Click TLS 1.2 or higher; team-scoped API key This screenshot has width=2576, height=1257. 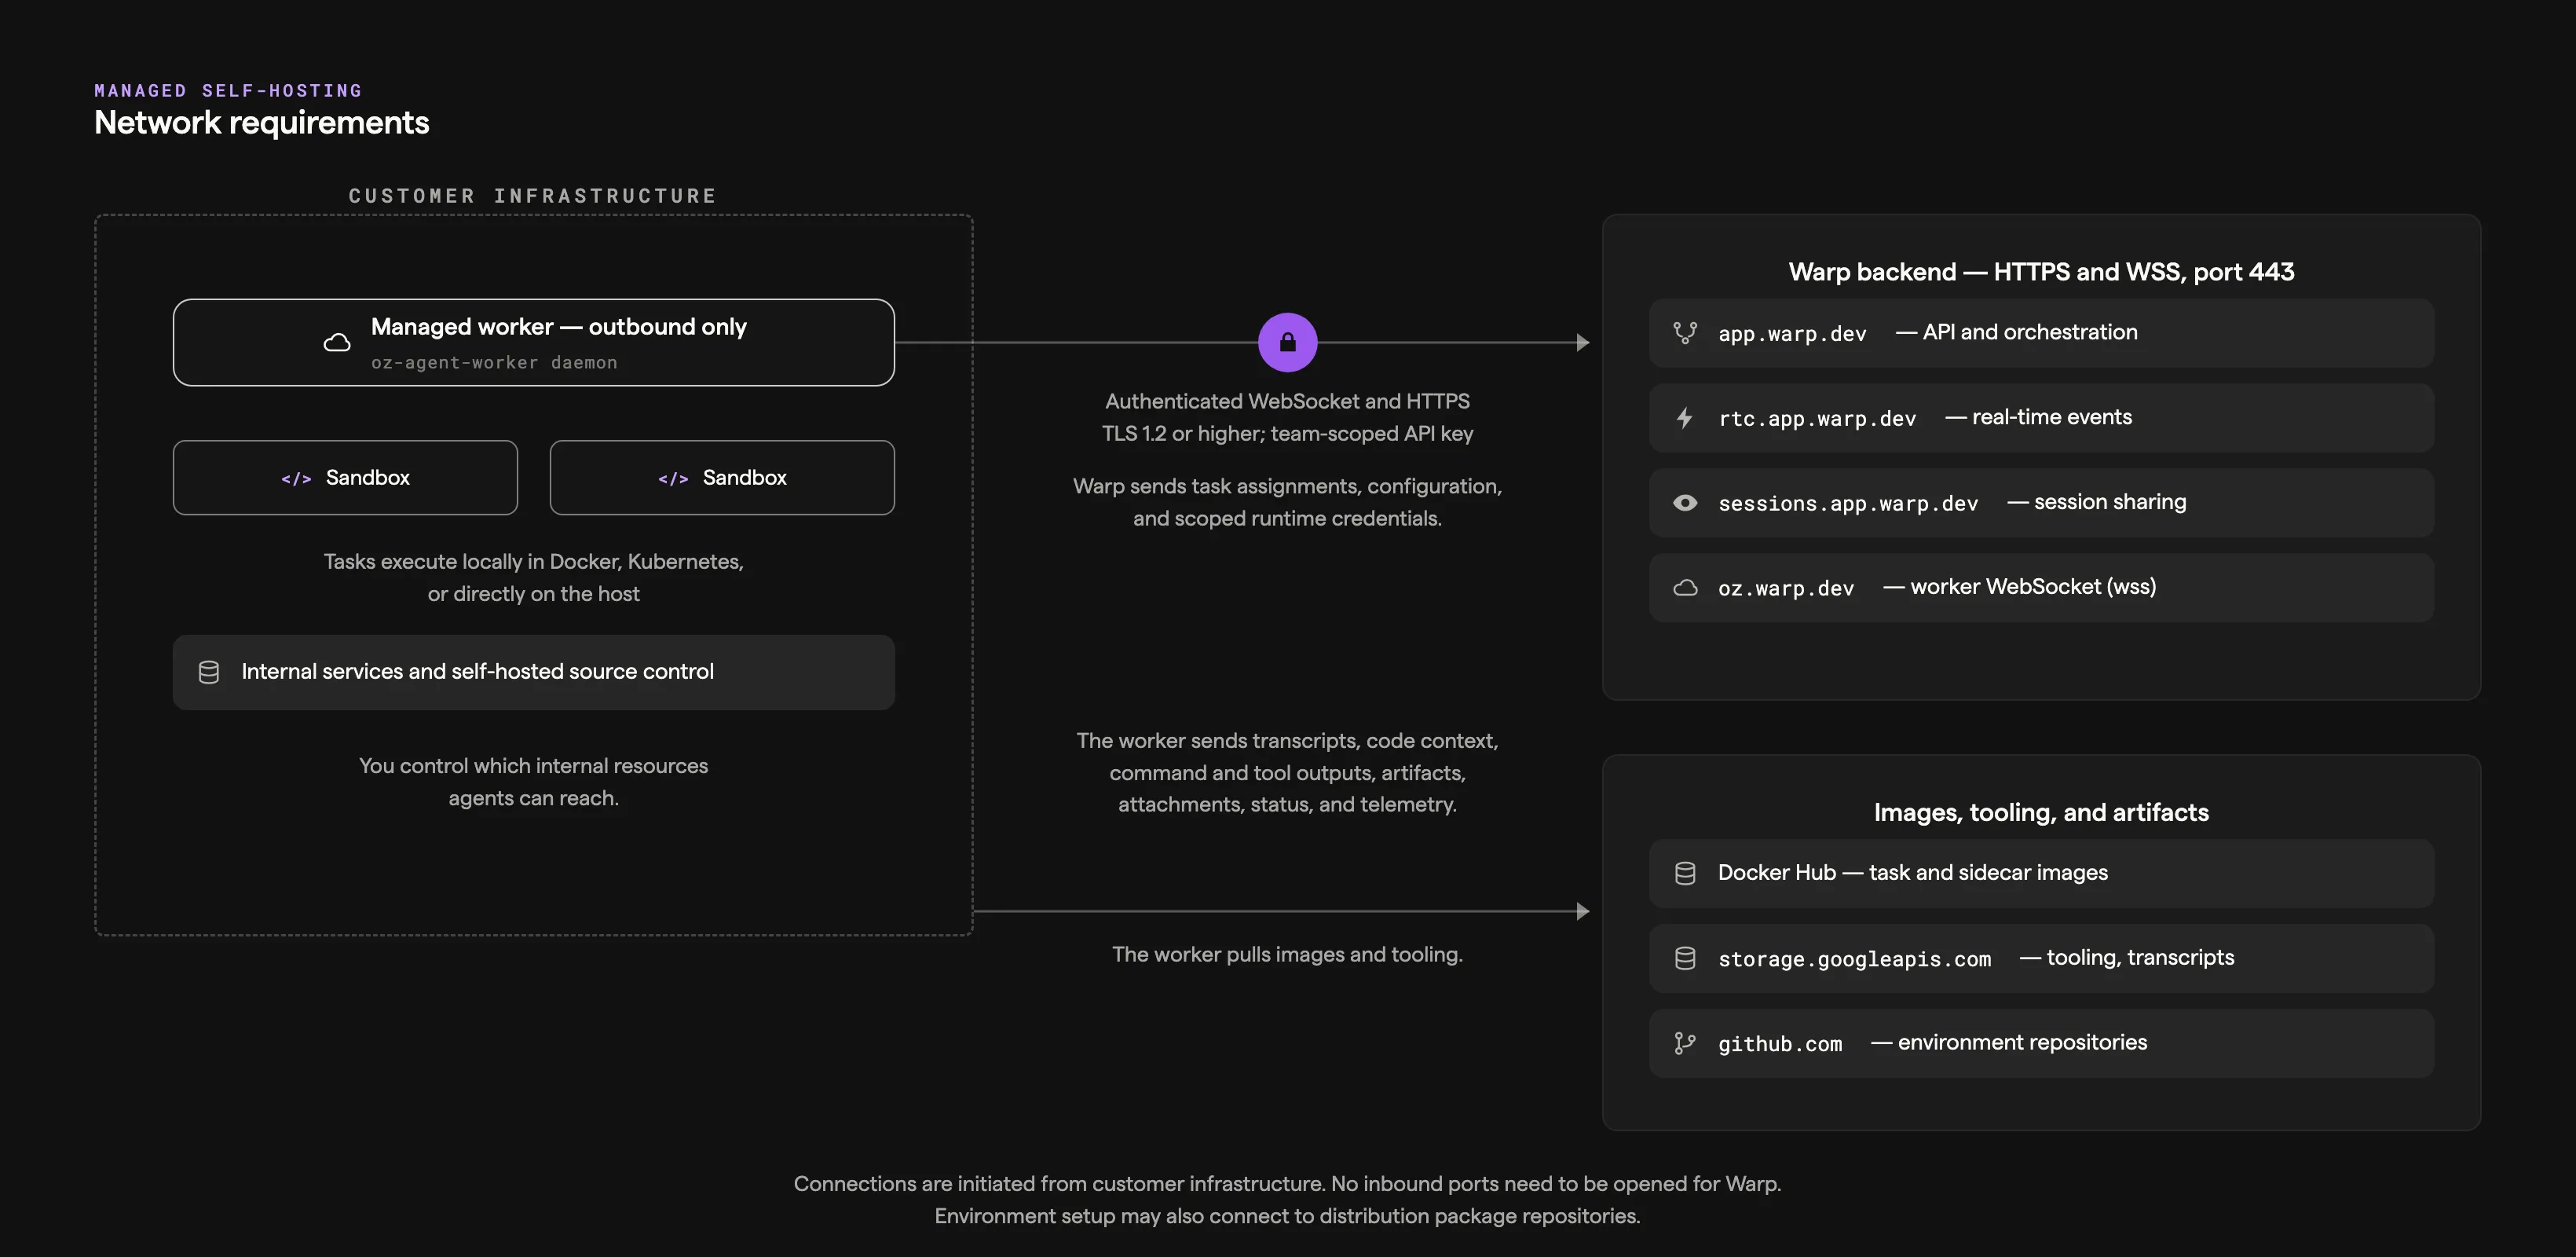coord(1287,434)
